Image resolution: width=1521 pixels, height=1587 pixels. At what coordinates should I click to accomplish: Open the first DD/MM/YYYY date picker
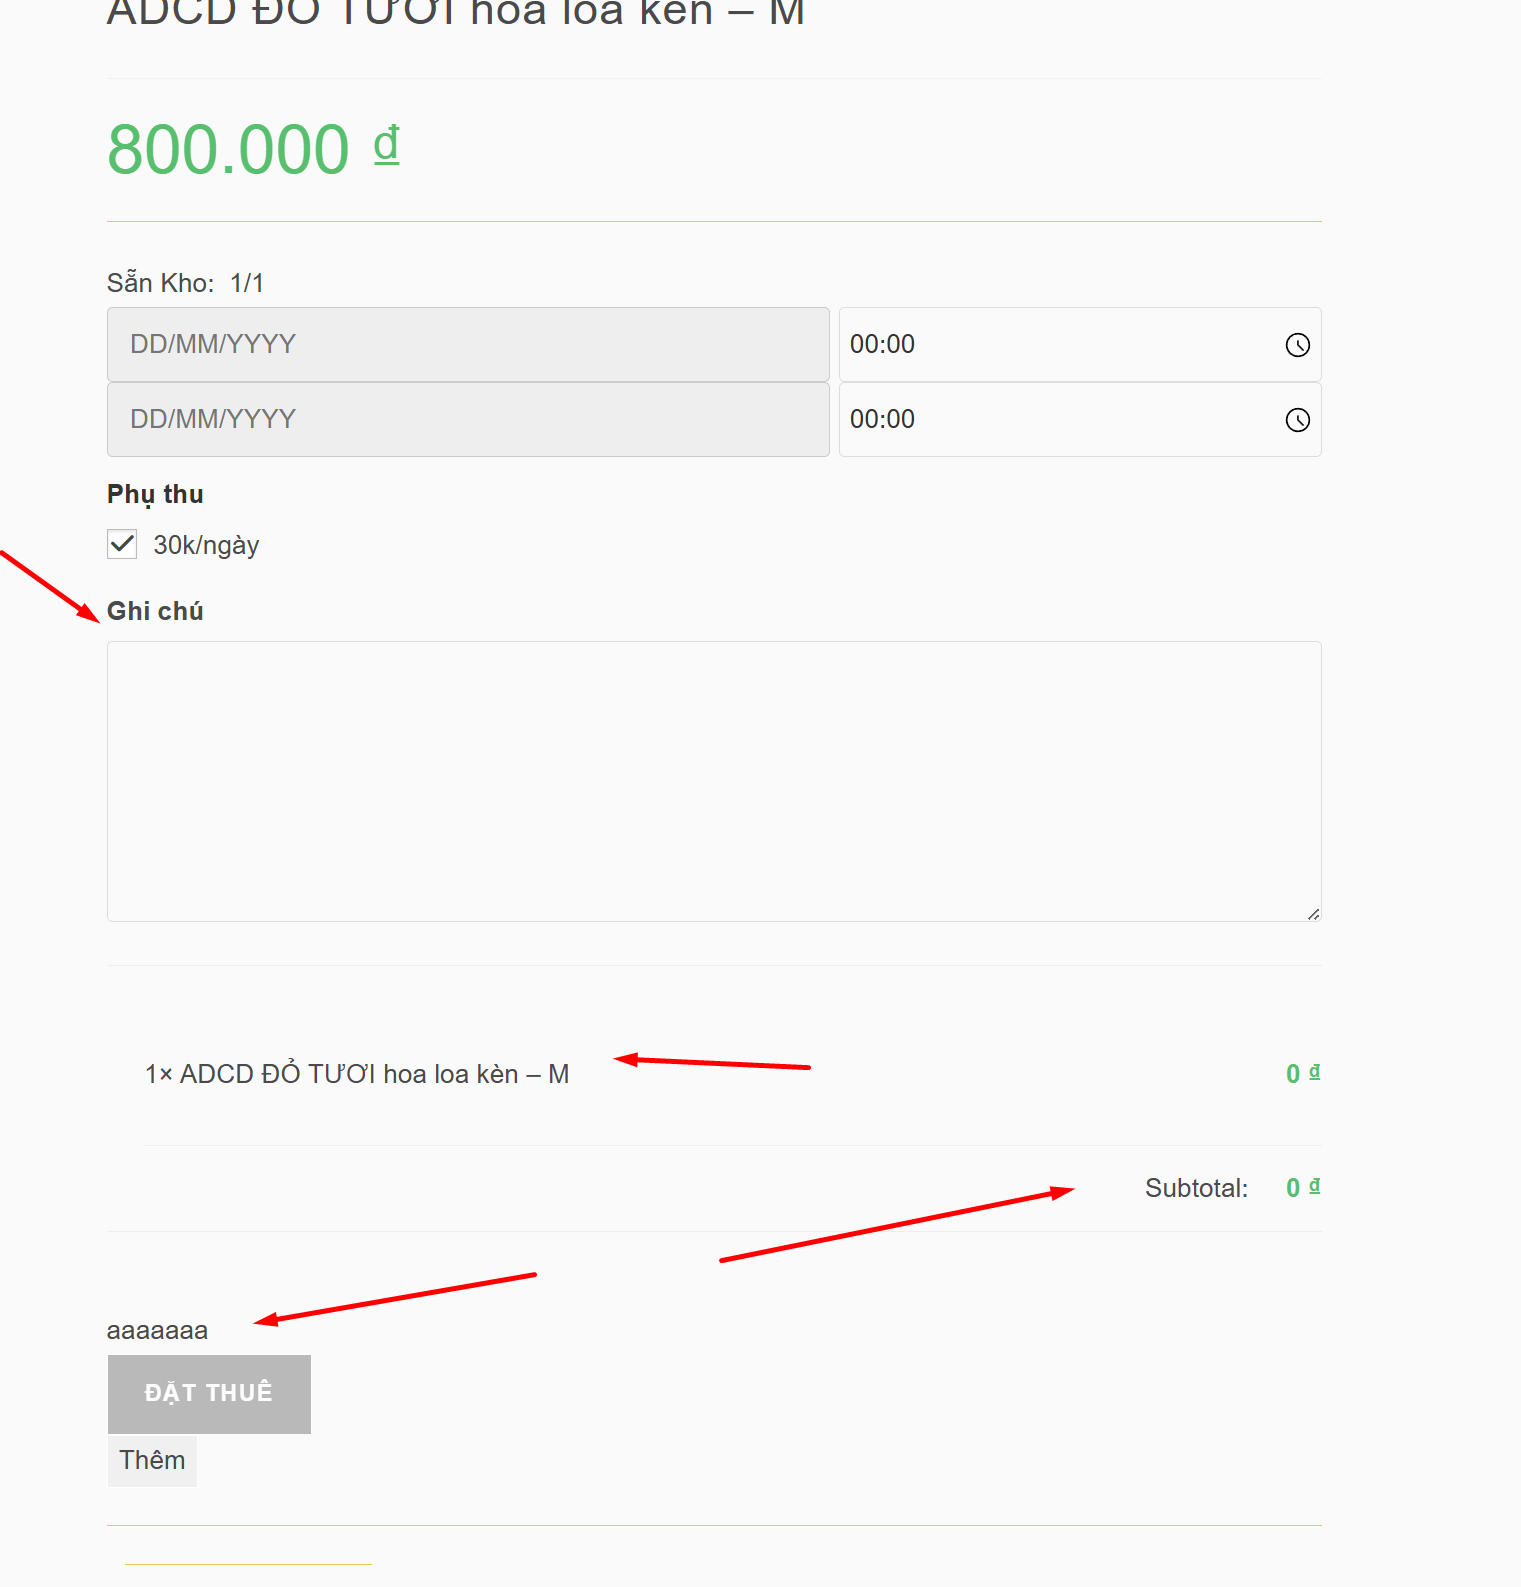[x=468, y=344]
